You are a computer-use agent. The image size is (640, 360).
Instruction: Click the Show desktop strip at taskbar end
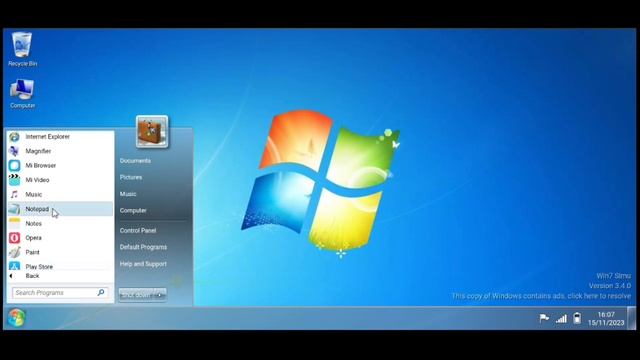click(631, 318)
